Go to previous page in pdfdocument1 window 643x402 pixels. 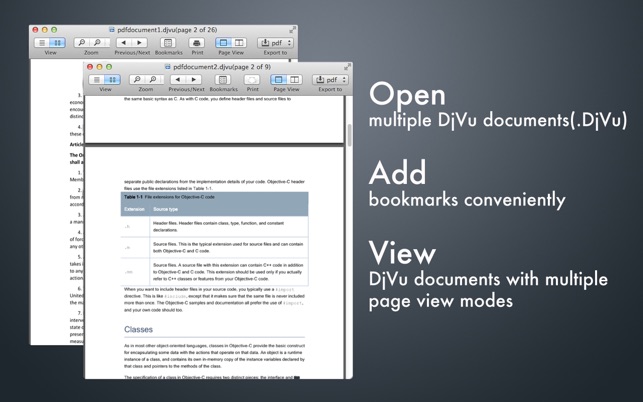tap(124, 42)
